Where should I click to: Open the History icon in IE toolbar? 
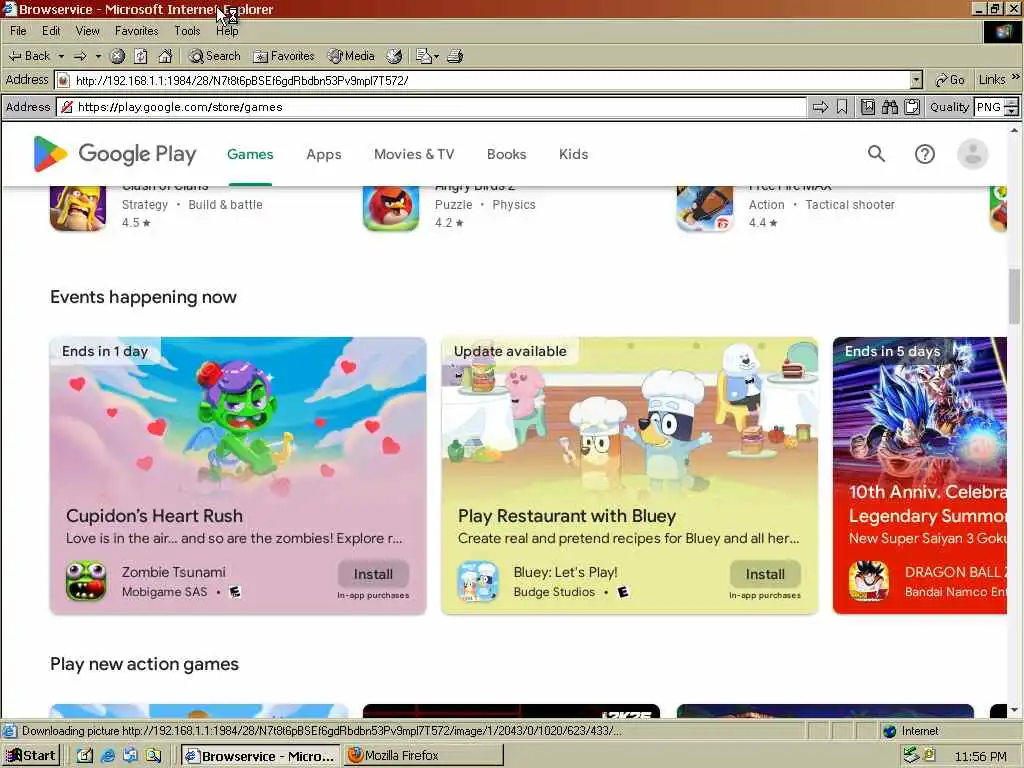tap(394, 56)
